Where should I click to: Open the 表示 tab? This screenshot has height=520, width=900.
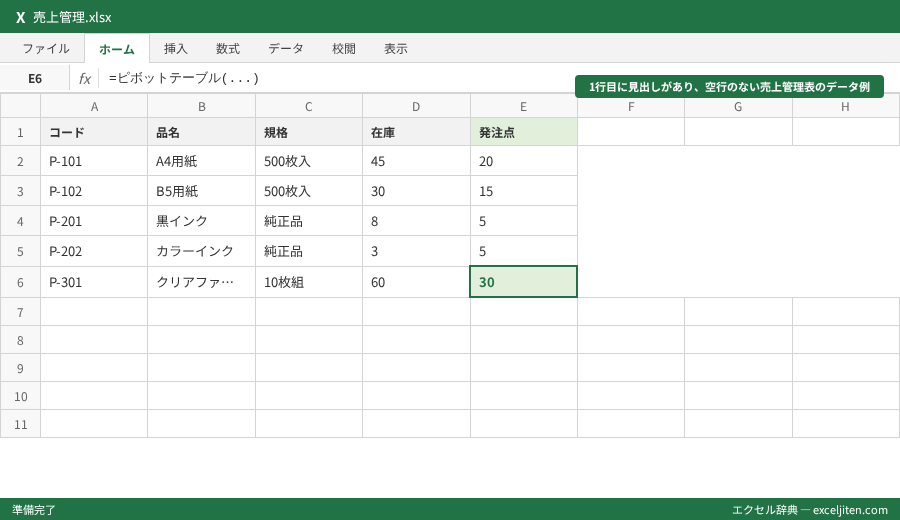click(395, 49)
